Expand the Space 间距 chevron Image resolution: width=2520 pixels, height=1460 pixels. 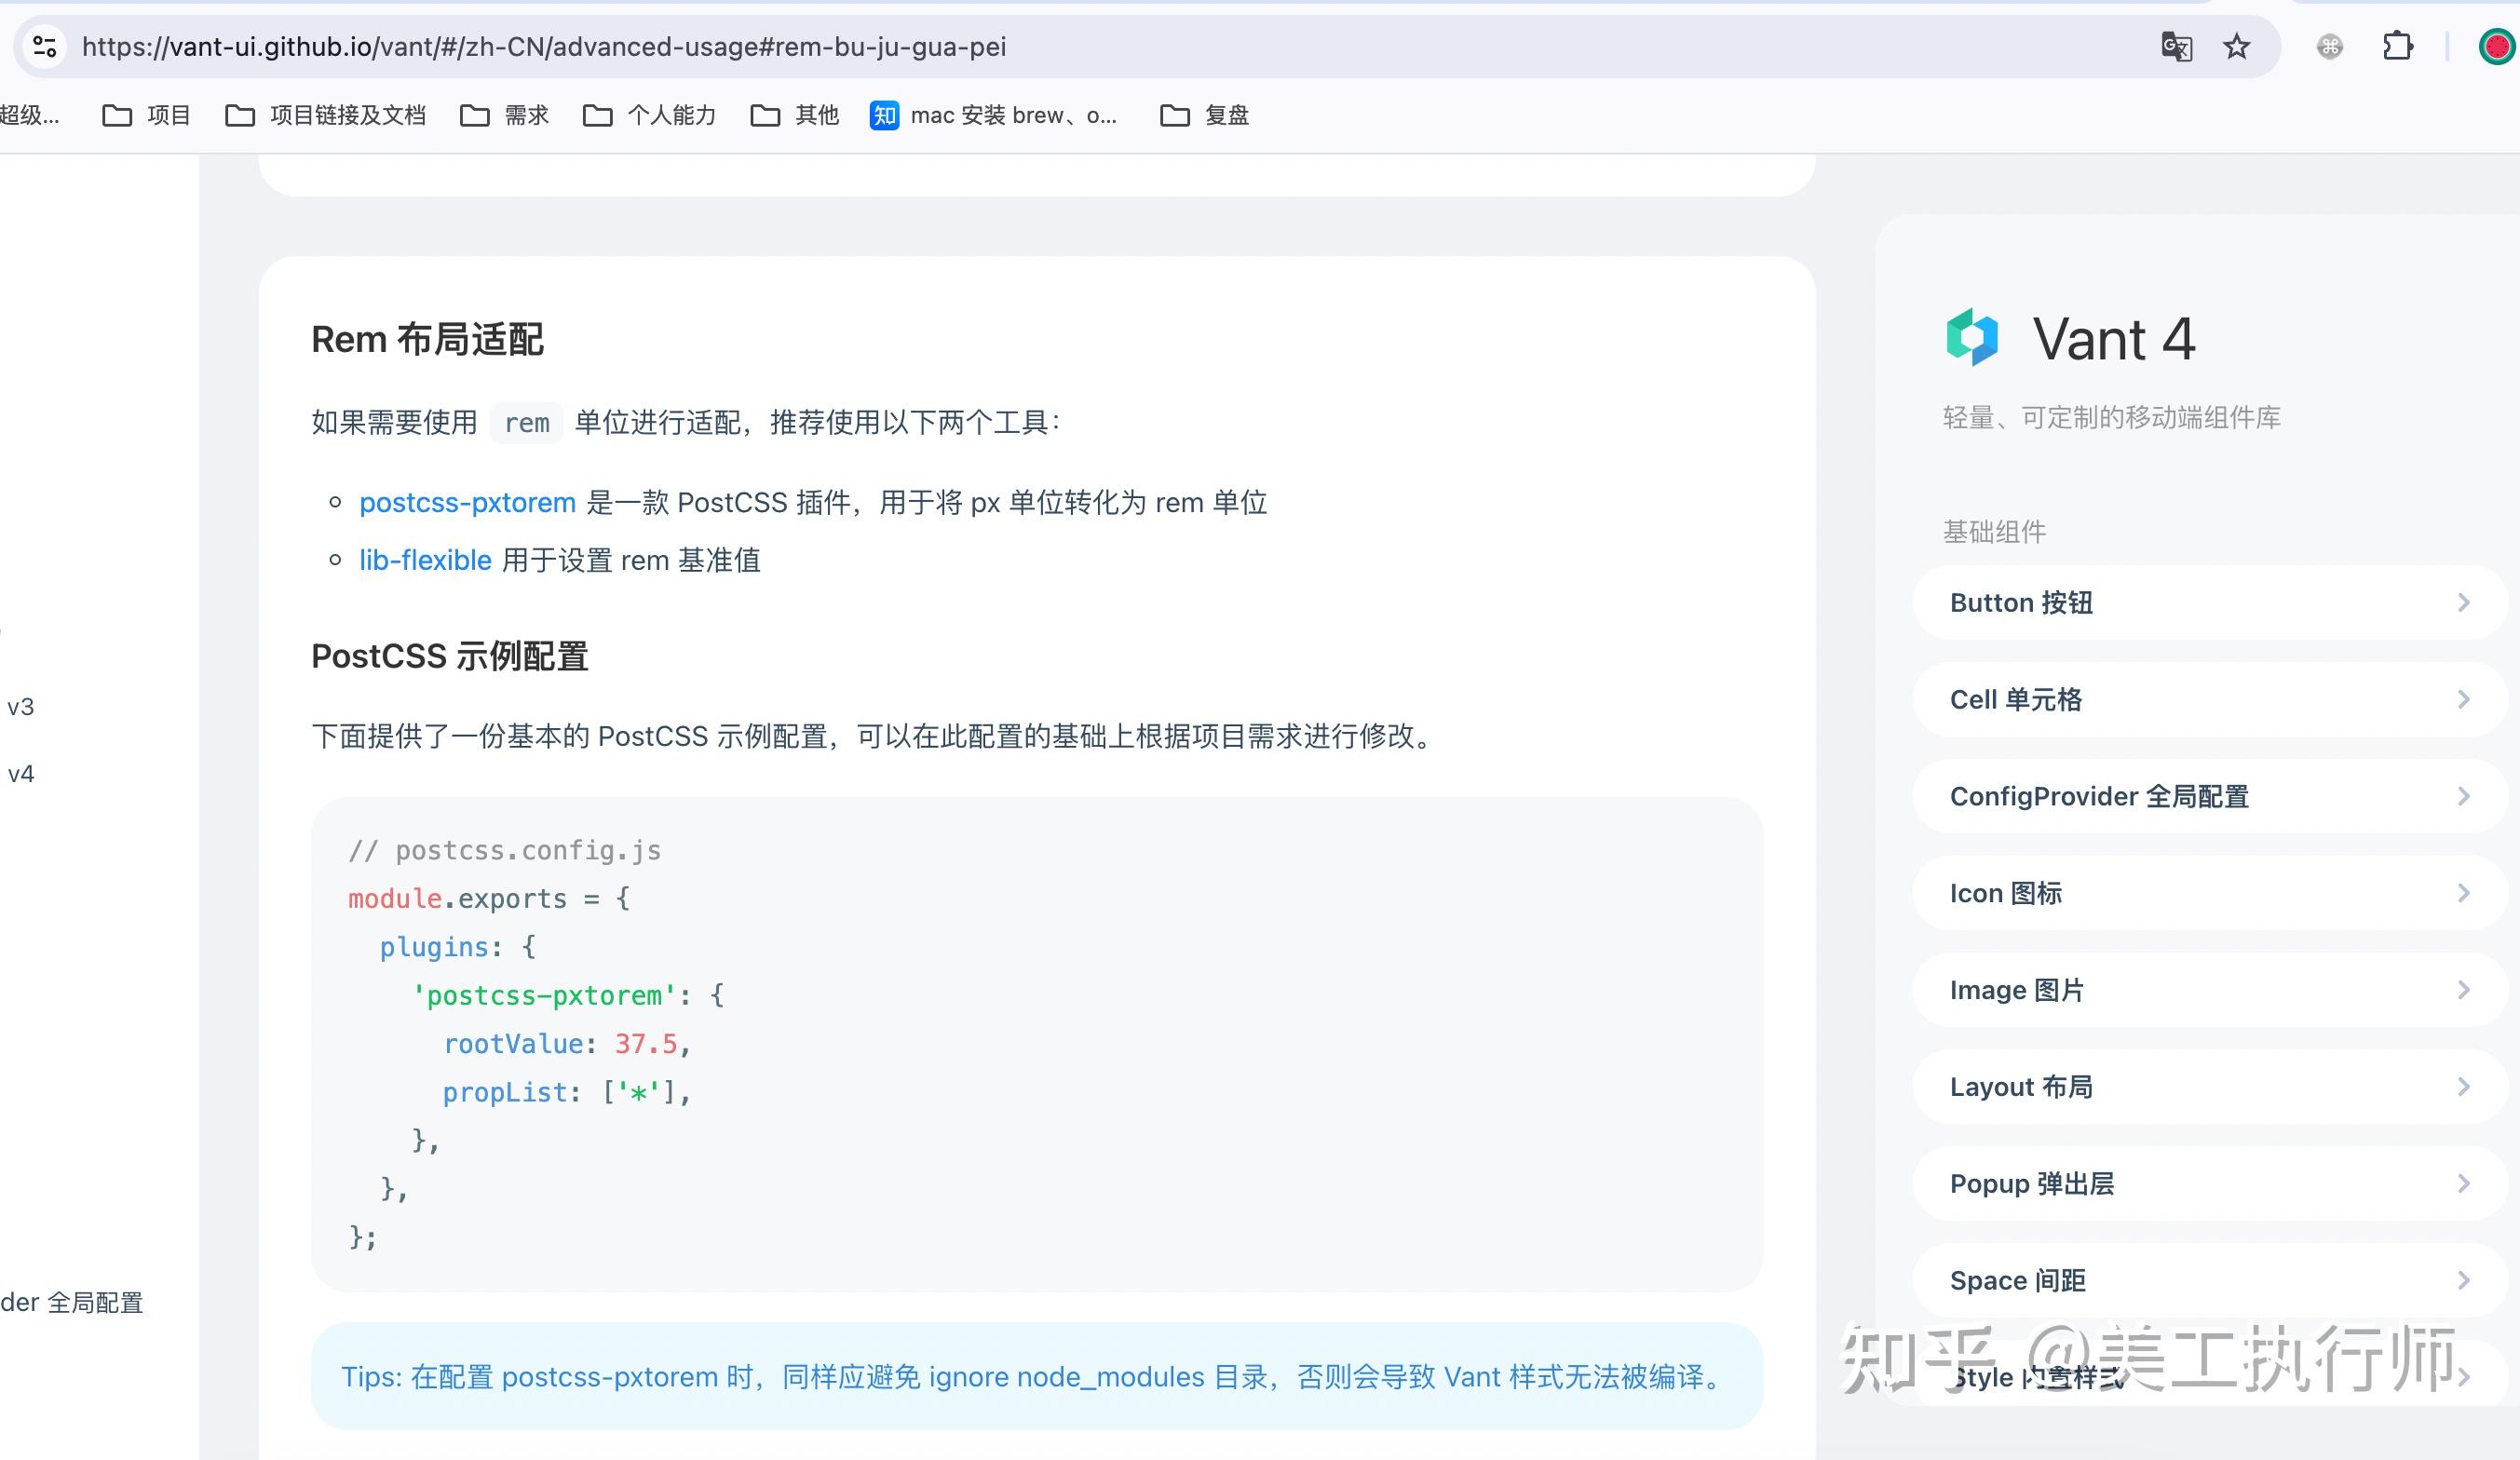click(x=2462, y=1279)
